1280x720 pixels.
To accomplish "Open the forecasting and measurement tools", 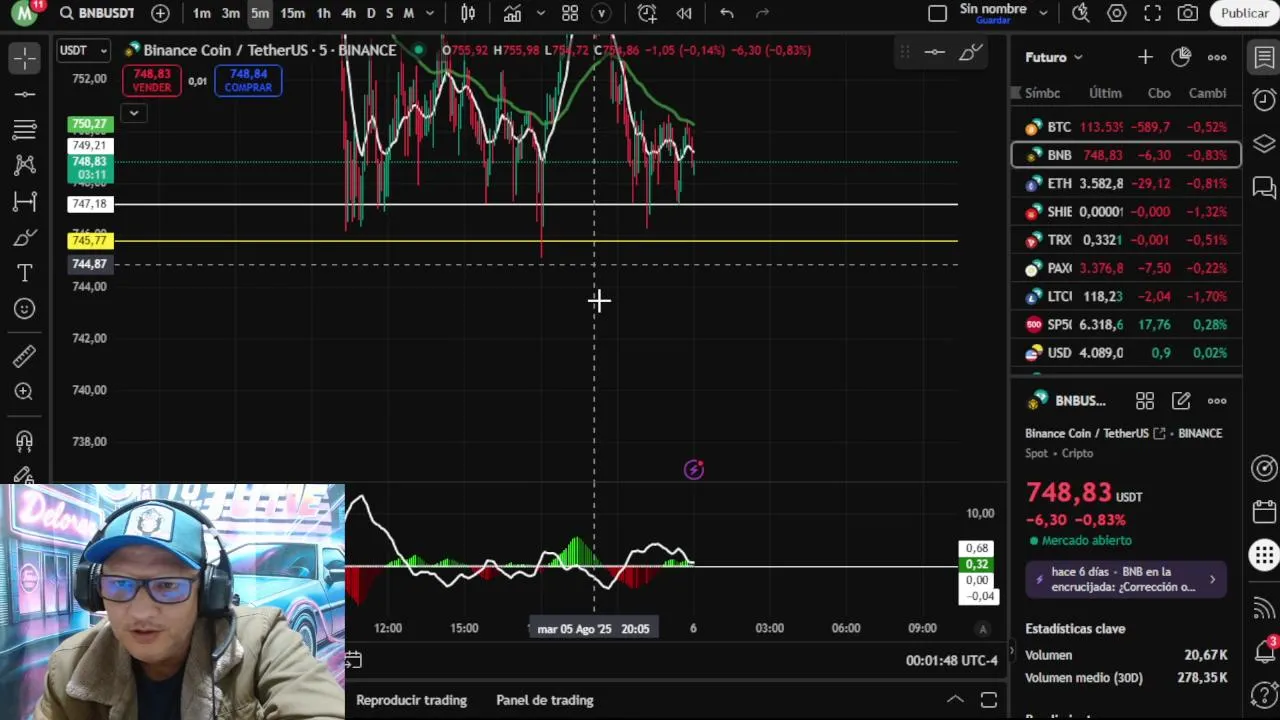I will tap(25, 201).
